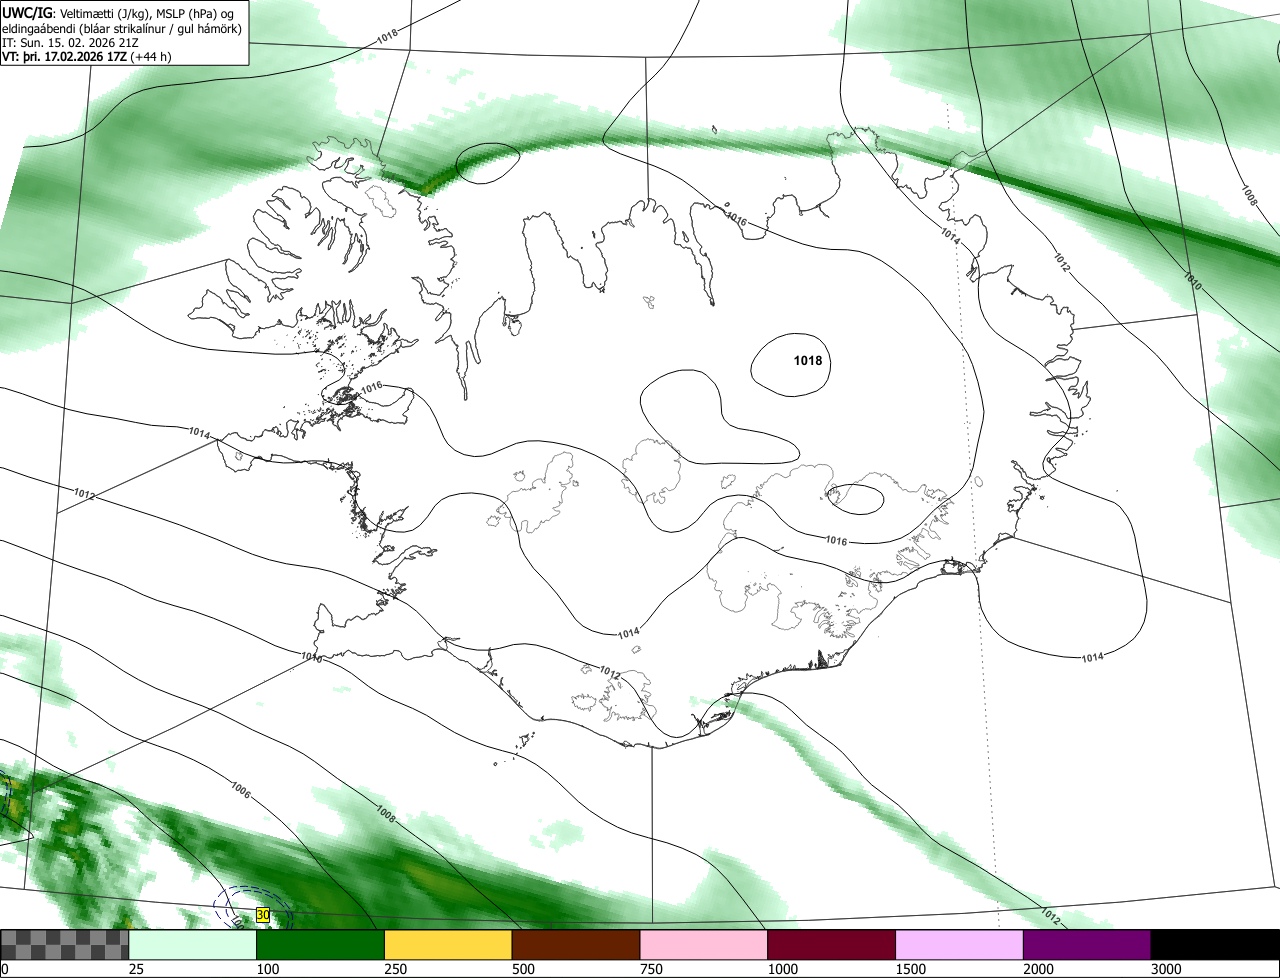Screen dimensions: 1280x978
Task: Select the "eldingaábendi" description line
Action: pyautogui.click(x=122, y=28)
